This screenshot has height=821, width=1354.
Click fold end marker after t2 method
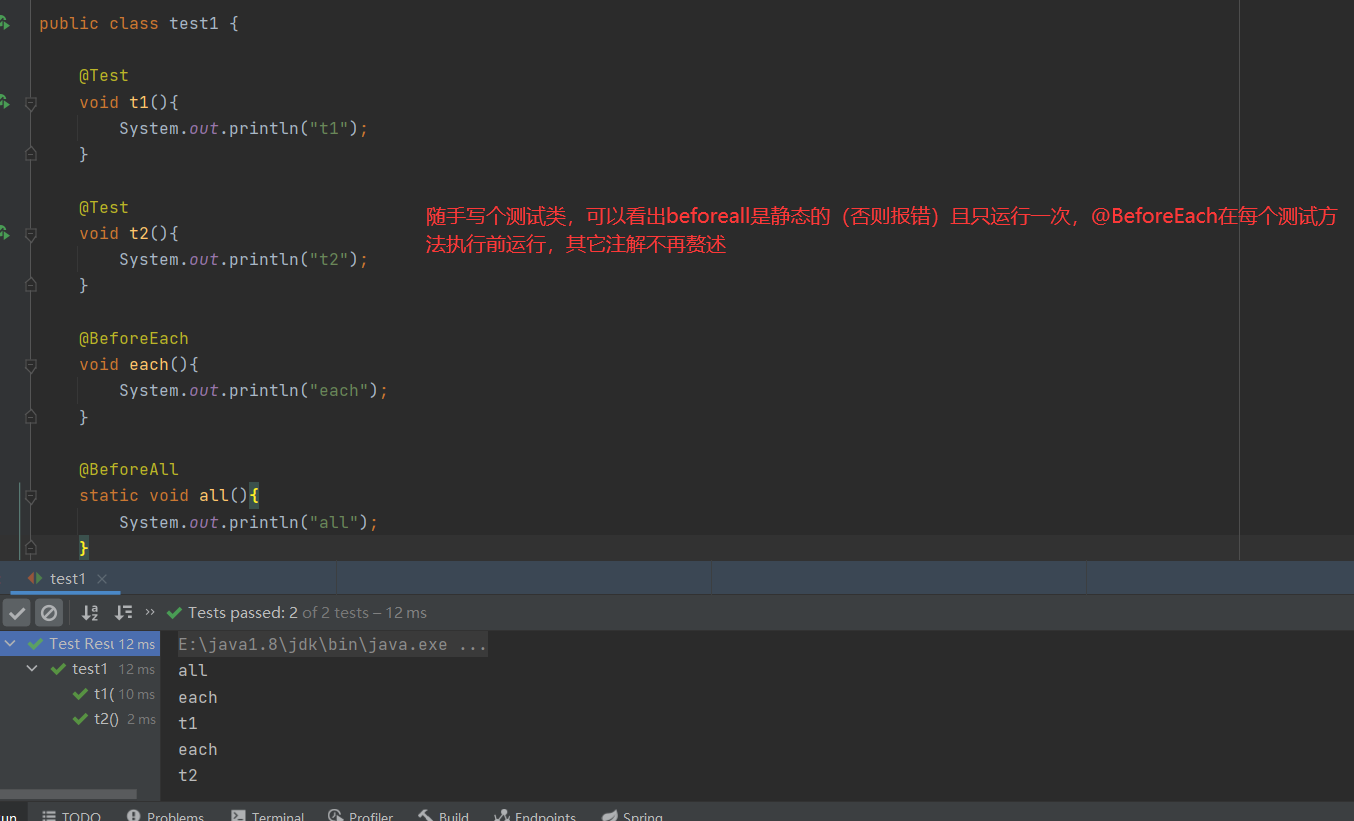[x=30, y=285]
